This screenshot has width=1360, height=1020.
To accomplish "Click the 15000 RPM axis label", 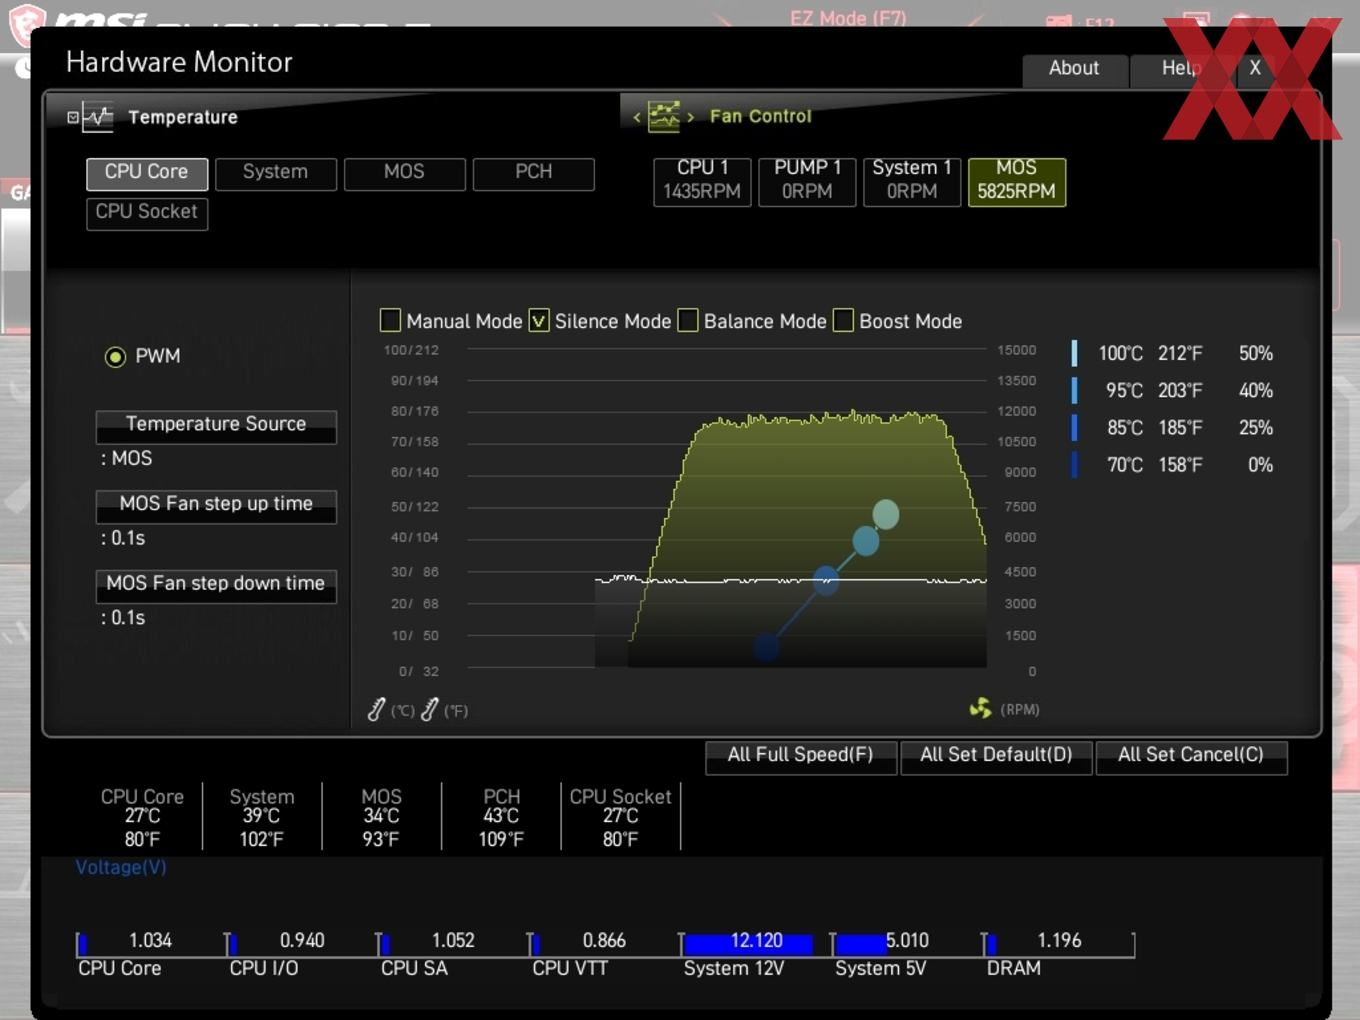I will coord(1017,350).
